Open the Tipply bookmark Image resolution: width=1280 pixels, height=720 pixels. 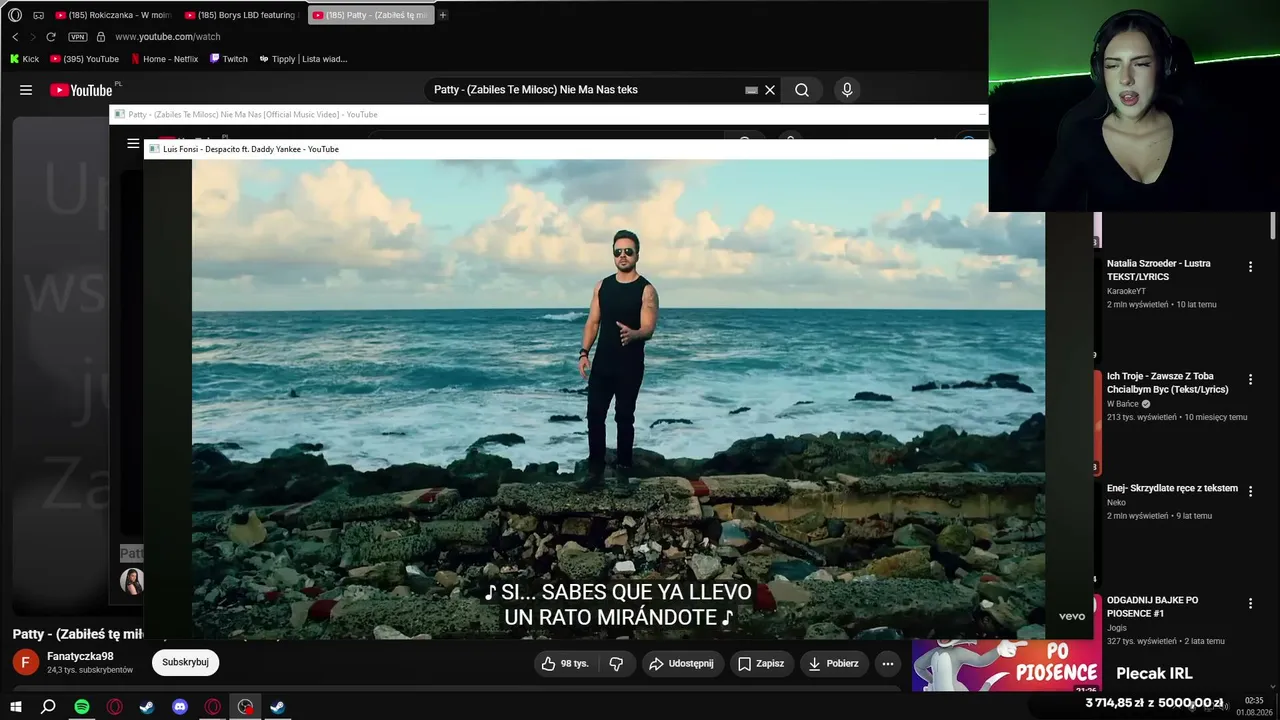pyautogui.click(x=303, y=59)
